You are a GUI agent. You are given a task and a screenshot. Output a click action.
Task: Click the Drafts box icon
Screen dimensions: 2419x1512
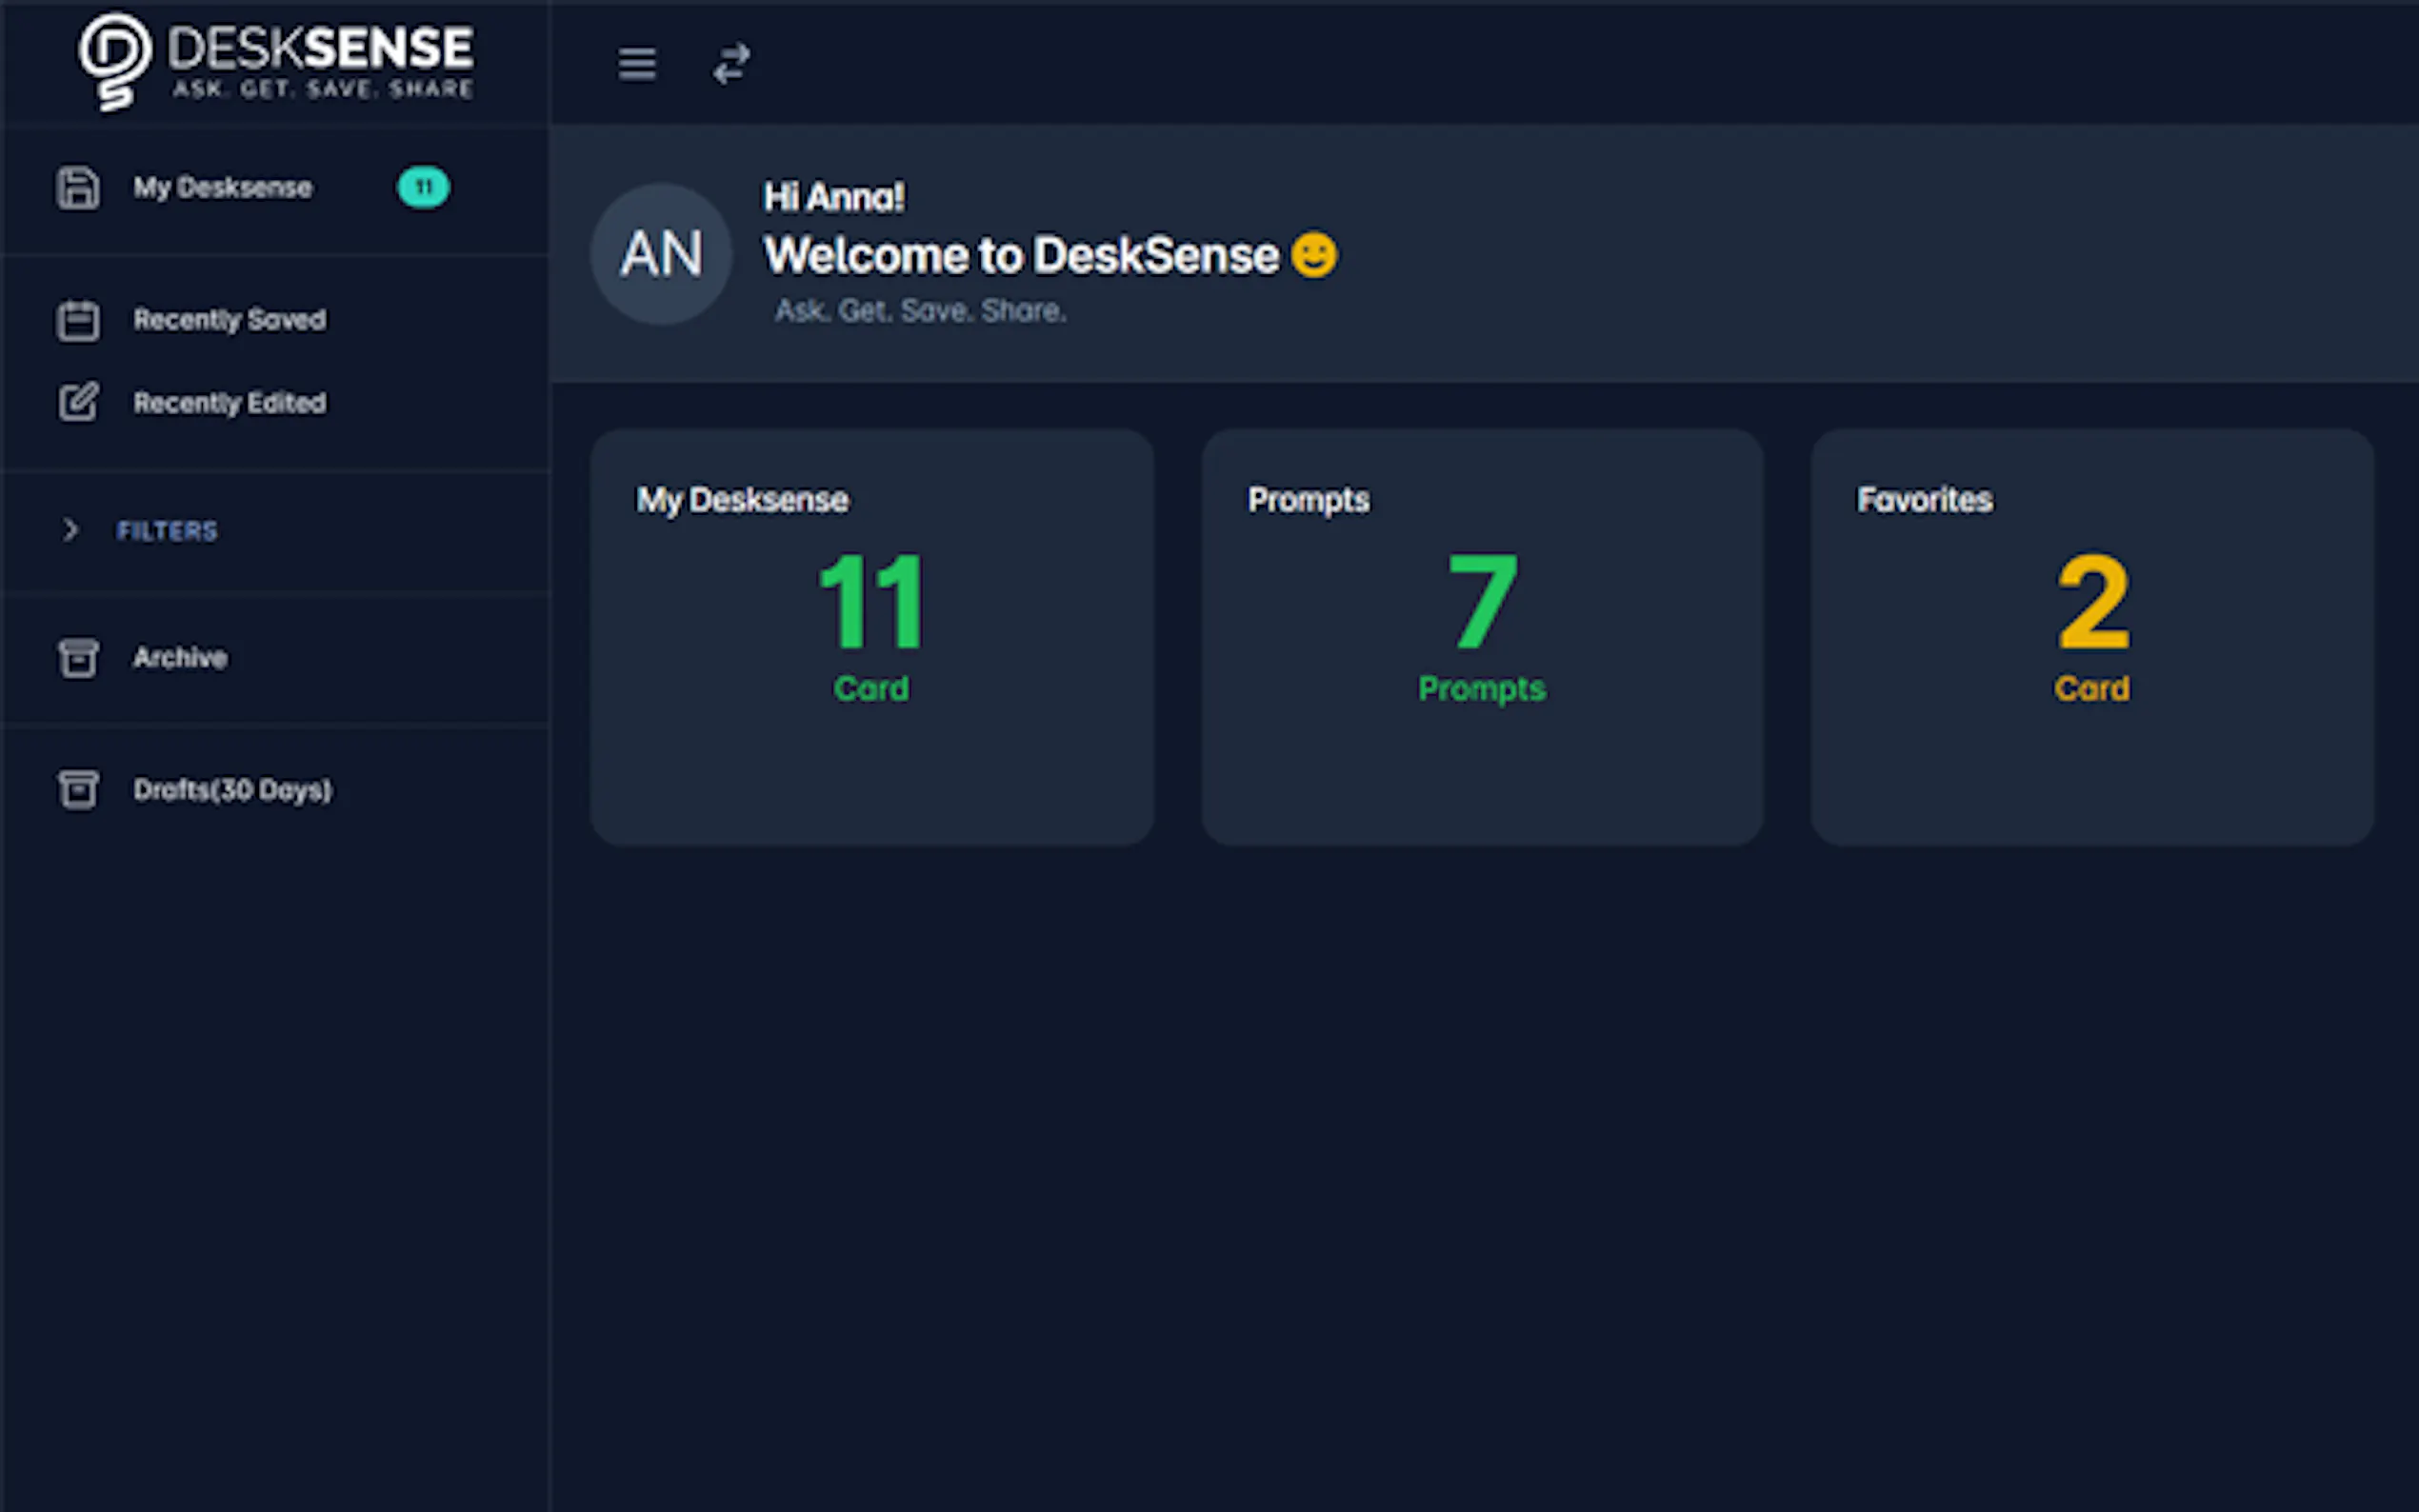78,789
